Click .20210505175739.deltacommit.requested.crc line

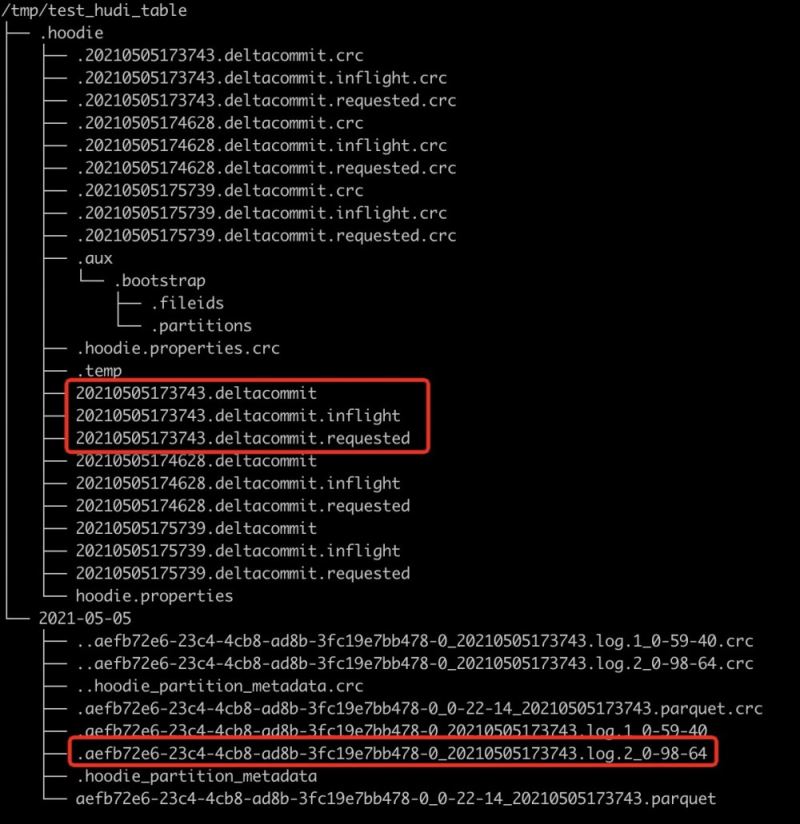click(266, 236)
